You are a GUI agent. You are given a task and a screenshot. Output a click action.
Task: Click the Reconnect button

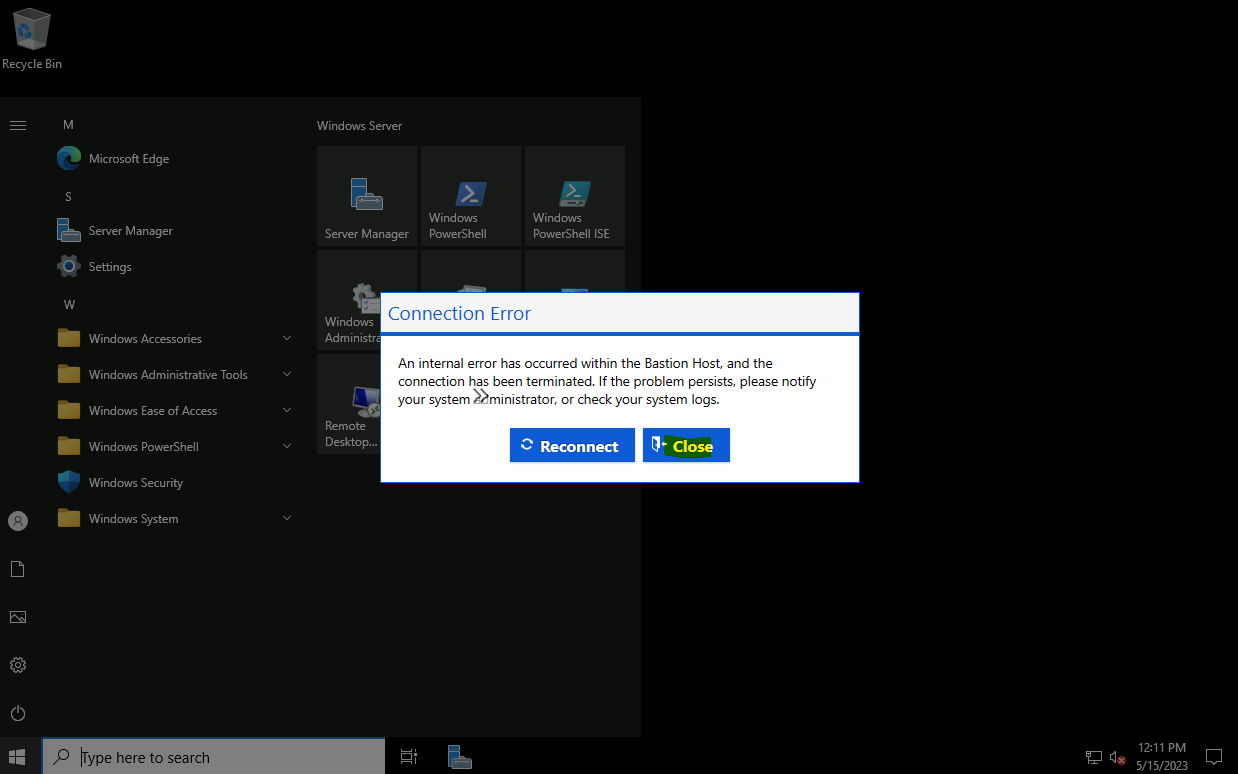coord(572,446)
